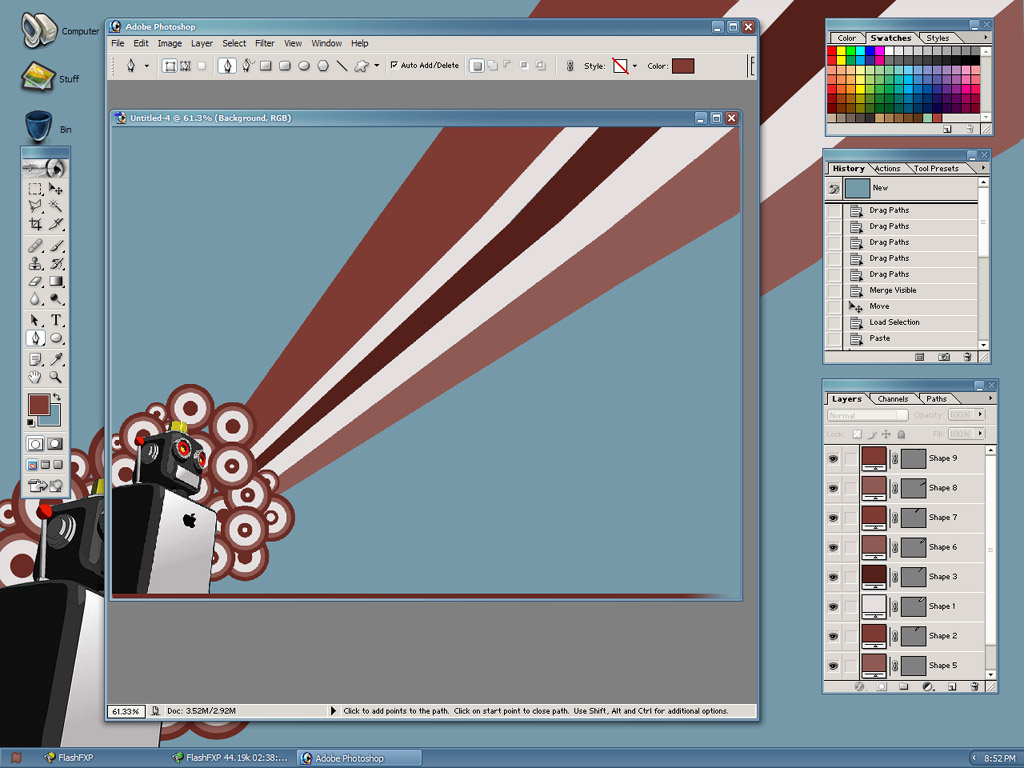Click the foreground color swatch in toolbox
Screen dimensions: 1024x768
click(38, 404)
